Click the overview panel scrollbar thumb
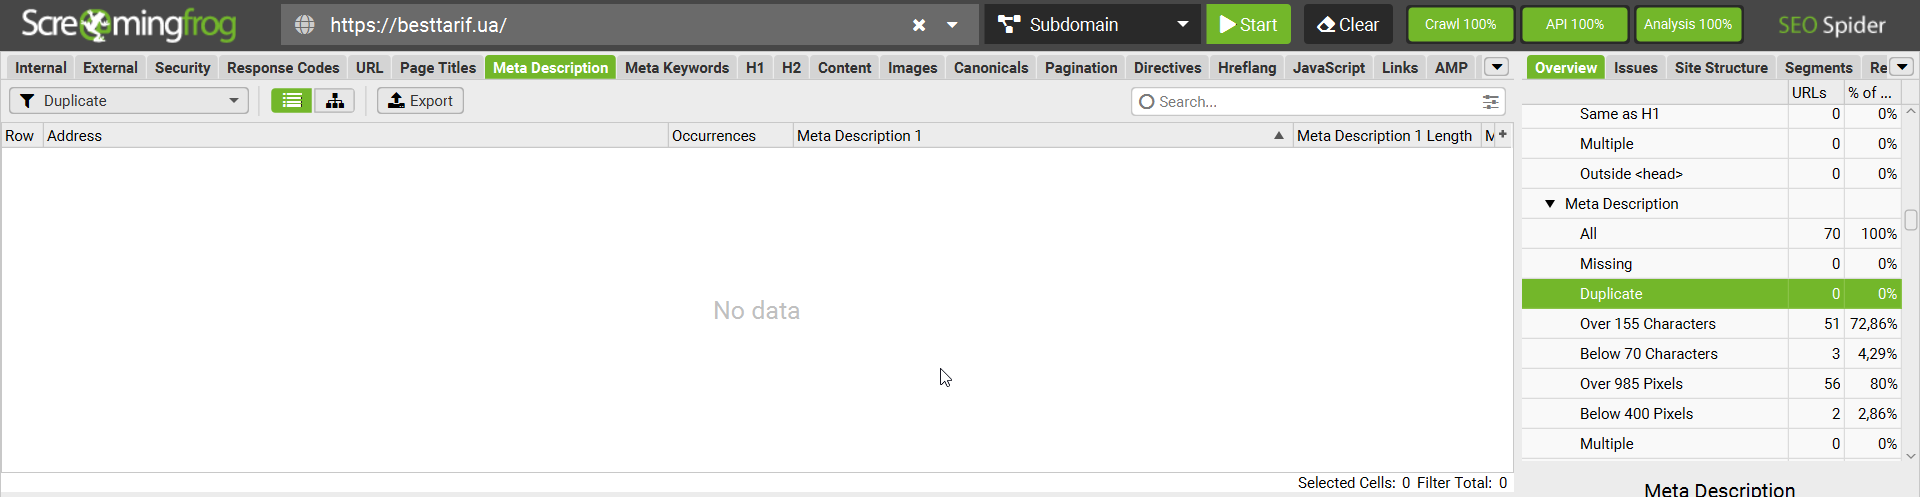This screenshot has width=1920, height=497. coord(1911,220)
